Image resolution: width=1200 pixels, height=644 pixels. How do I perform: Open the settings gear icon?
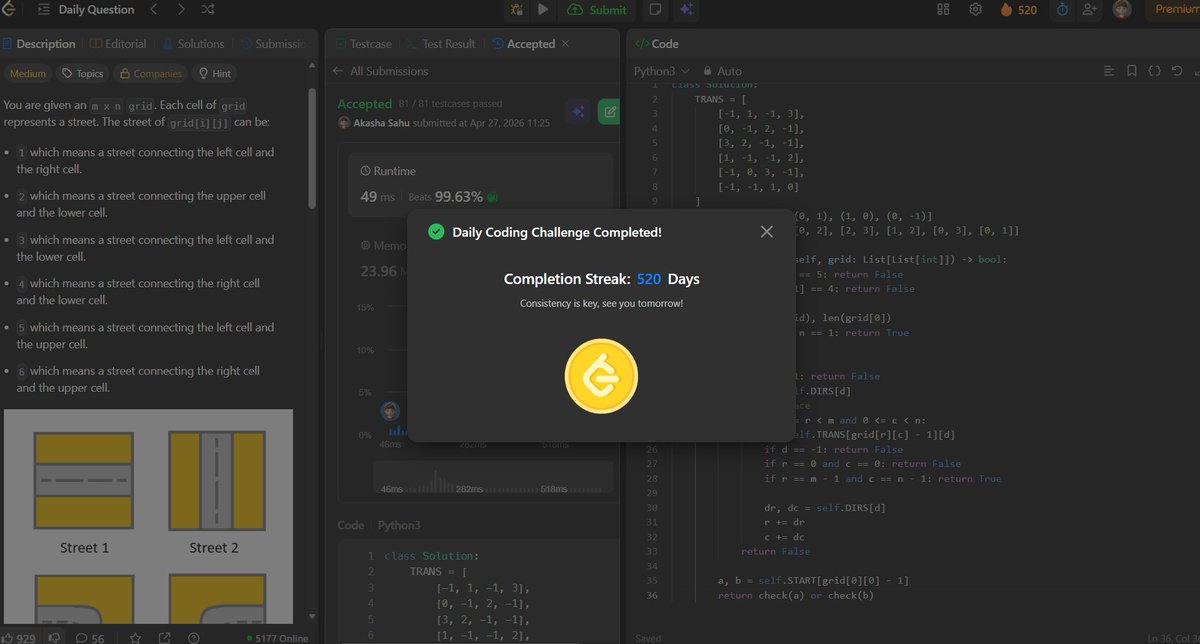tap(975, 10)
